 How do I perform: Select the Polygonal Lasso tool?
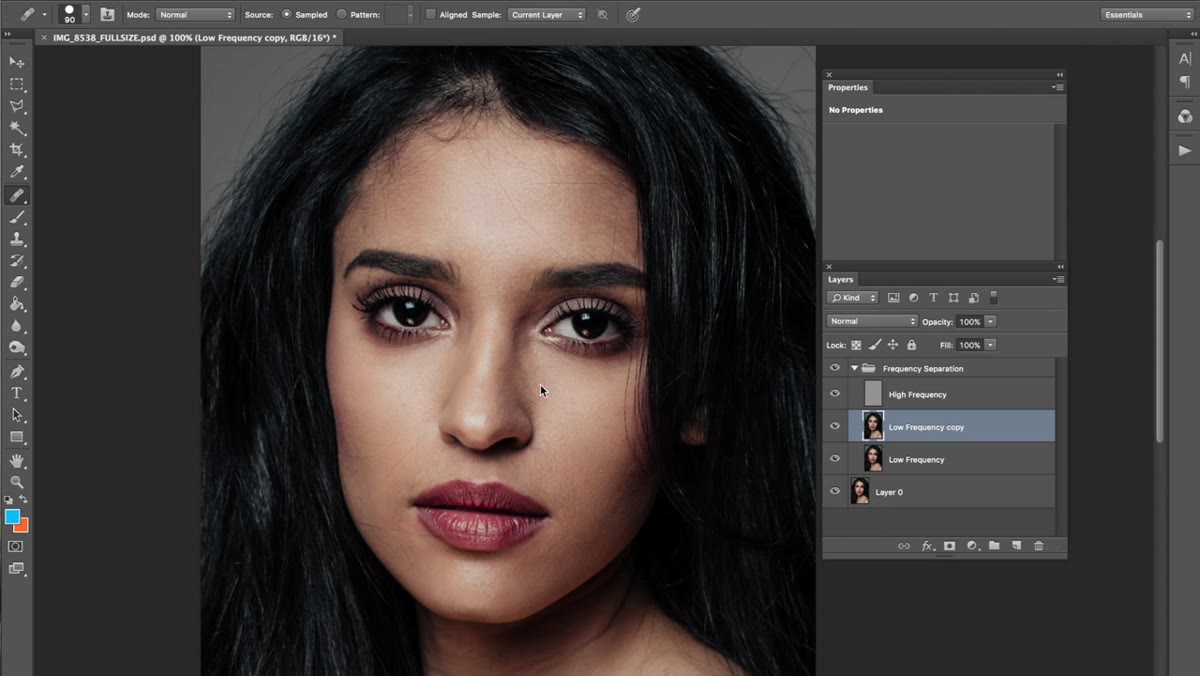click(17, 106)
